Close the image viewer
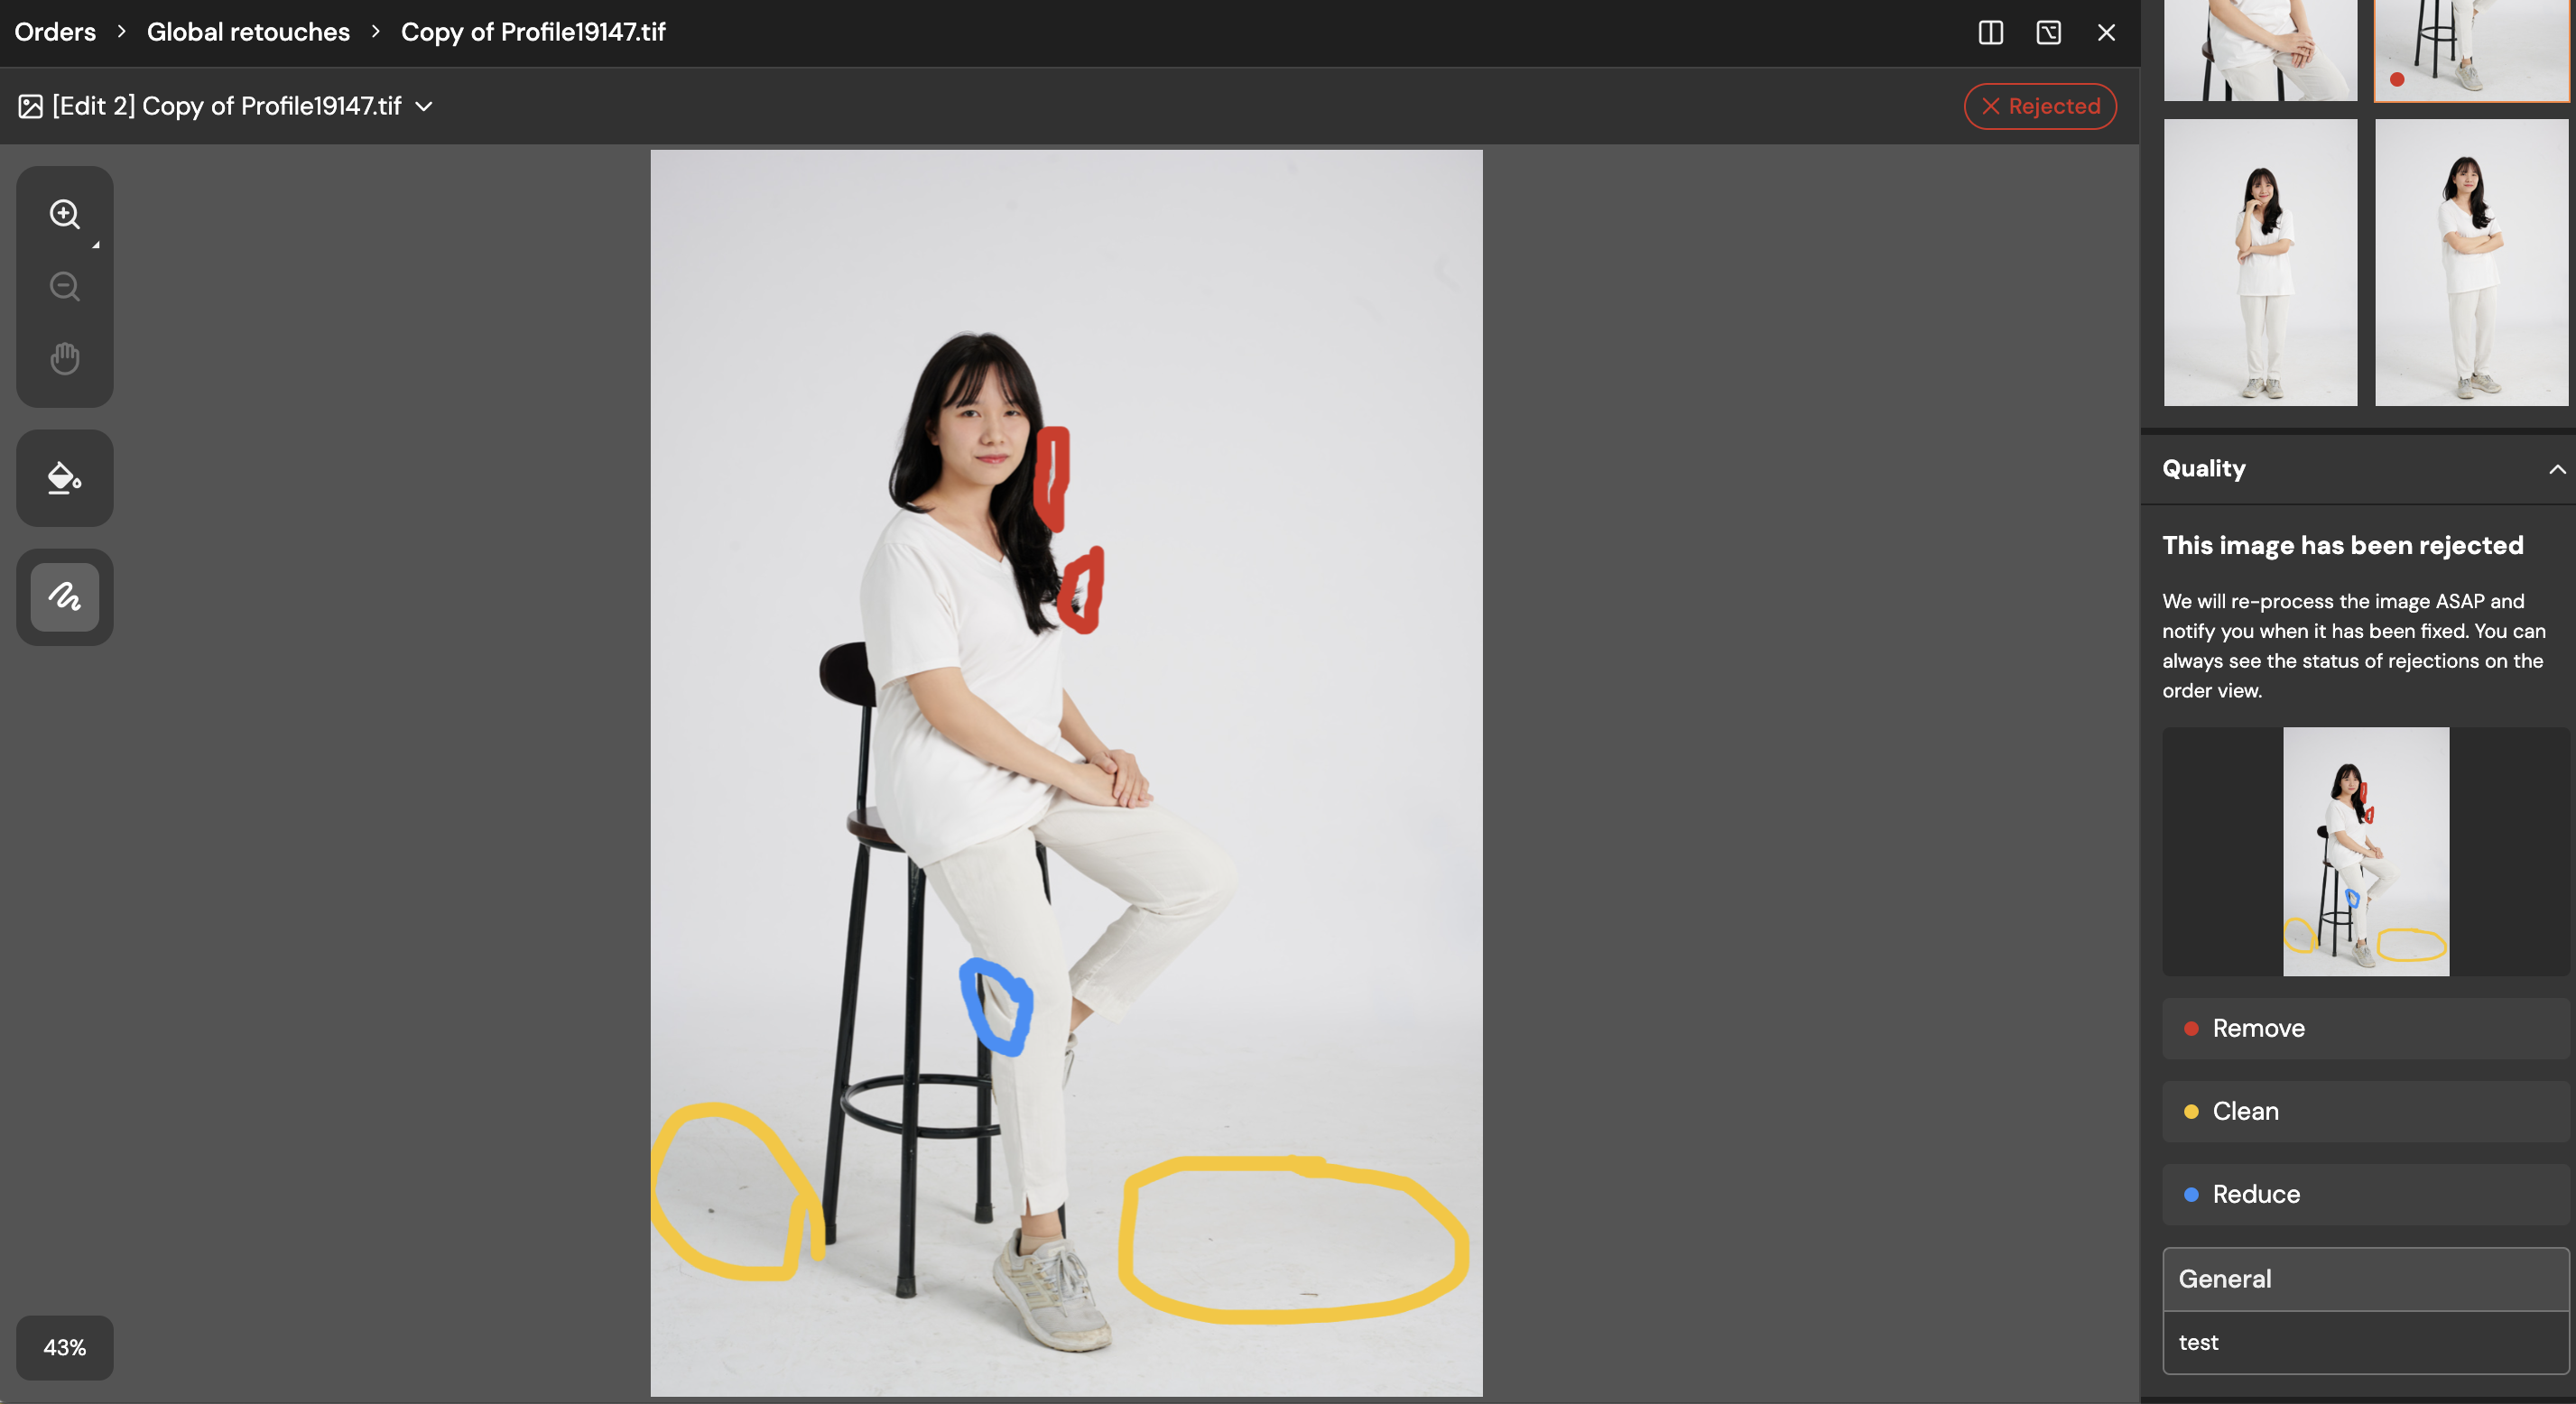2576x1404 pixels. coord(2107,32)
